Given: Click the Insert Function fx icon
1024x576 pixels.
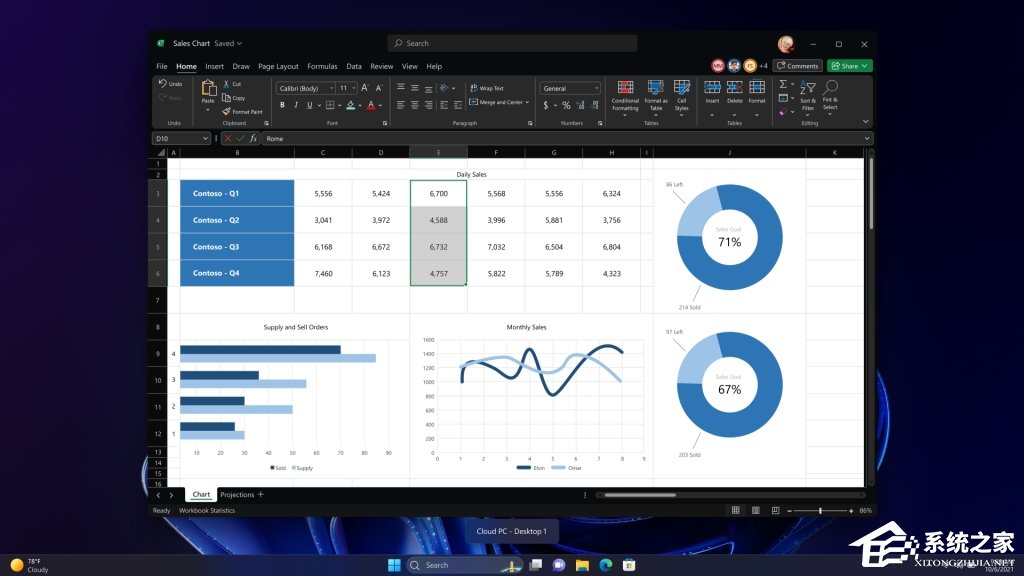Looking at the screenshot, I should click(254, 139).
